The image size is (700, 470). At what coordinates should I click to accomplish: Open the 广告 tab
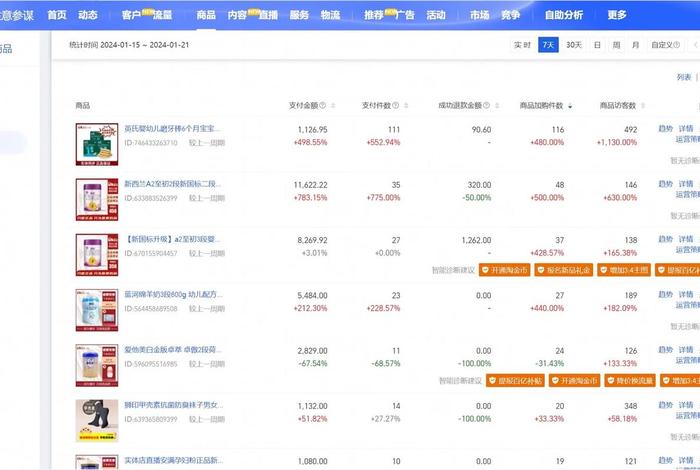pyautogui.click(x=405, y=15)
